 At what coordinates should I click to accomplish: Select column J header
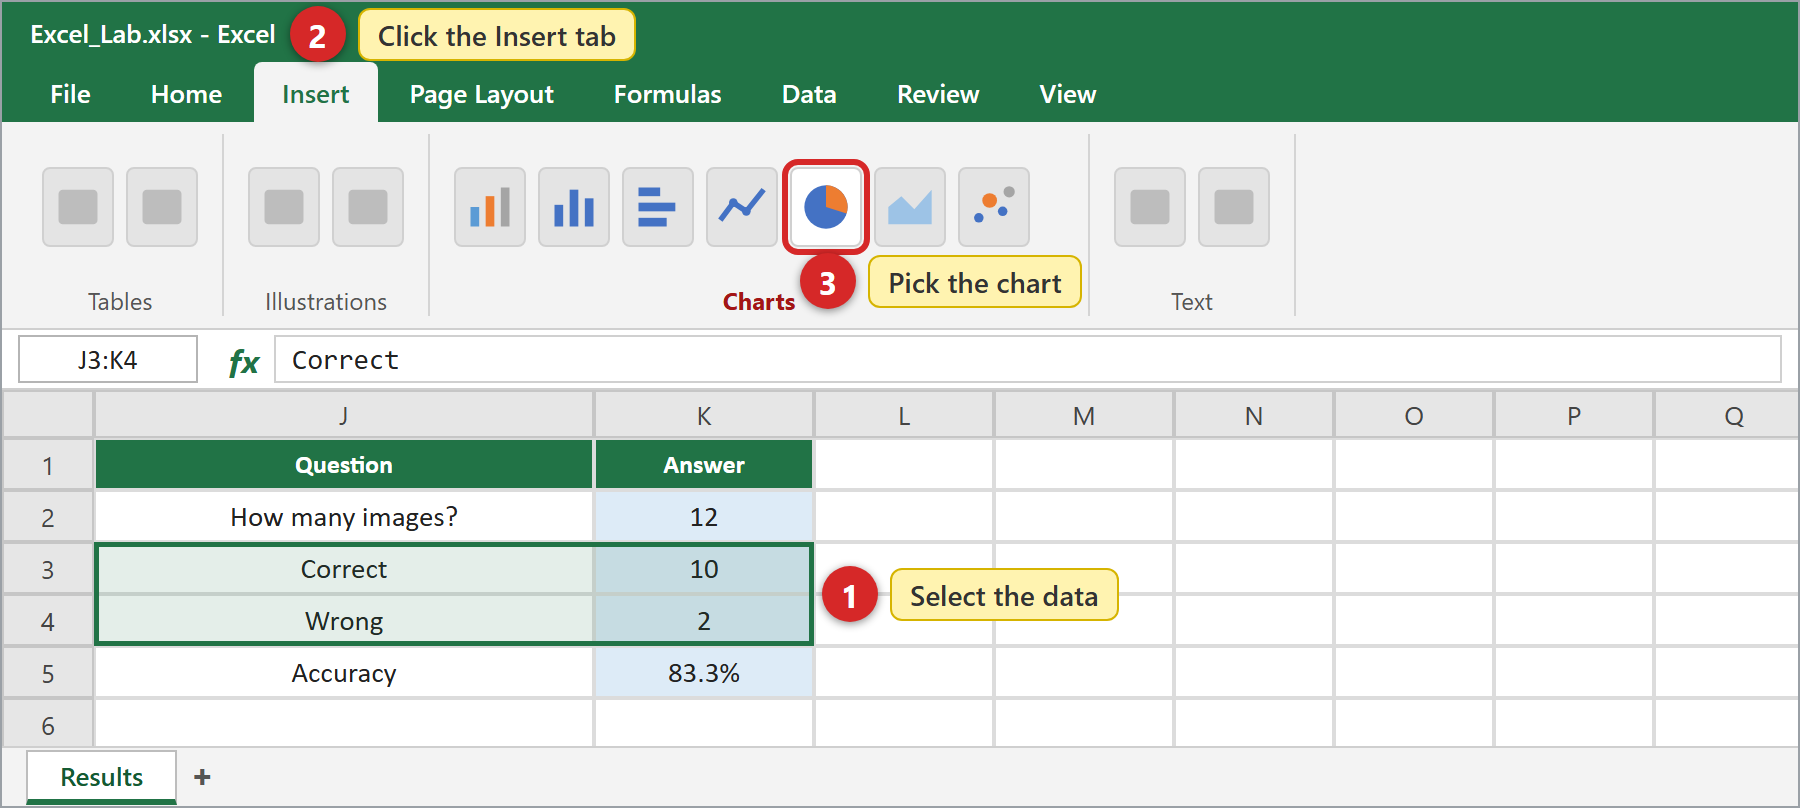[x=344, y=416]
